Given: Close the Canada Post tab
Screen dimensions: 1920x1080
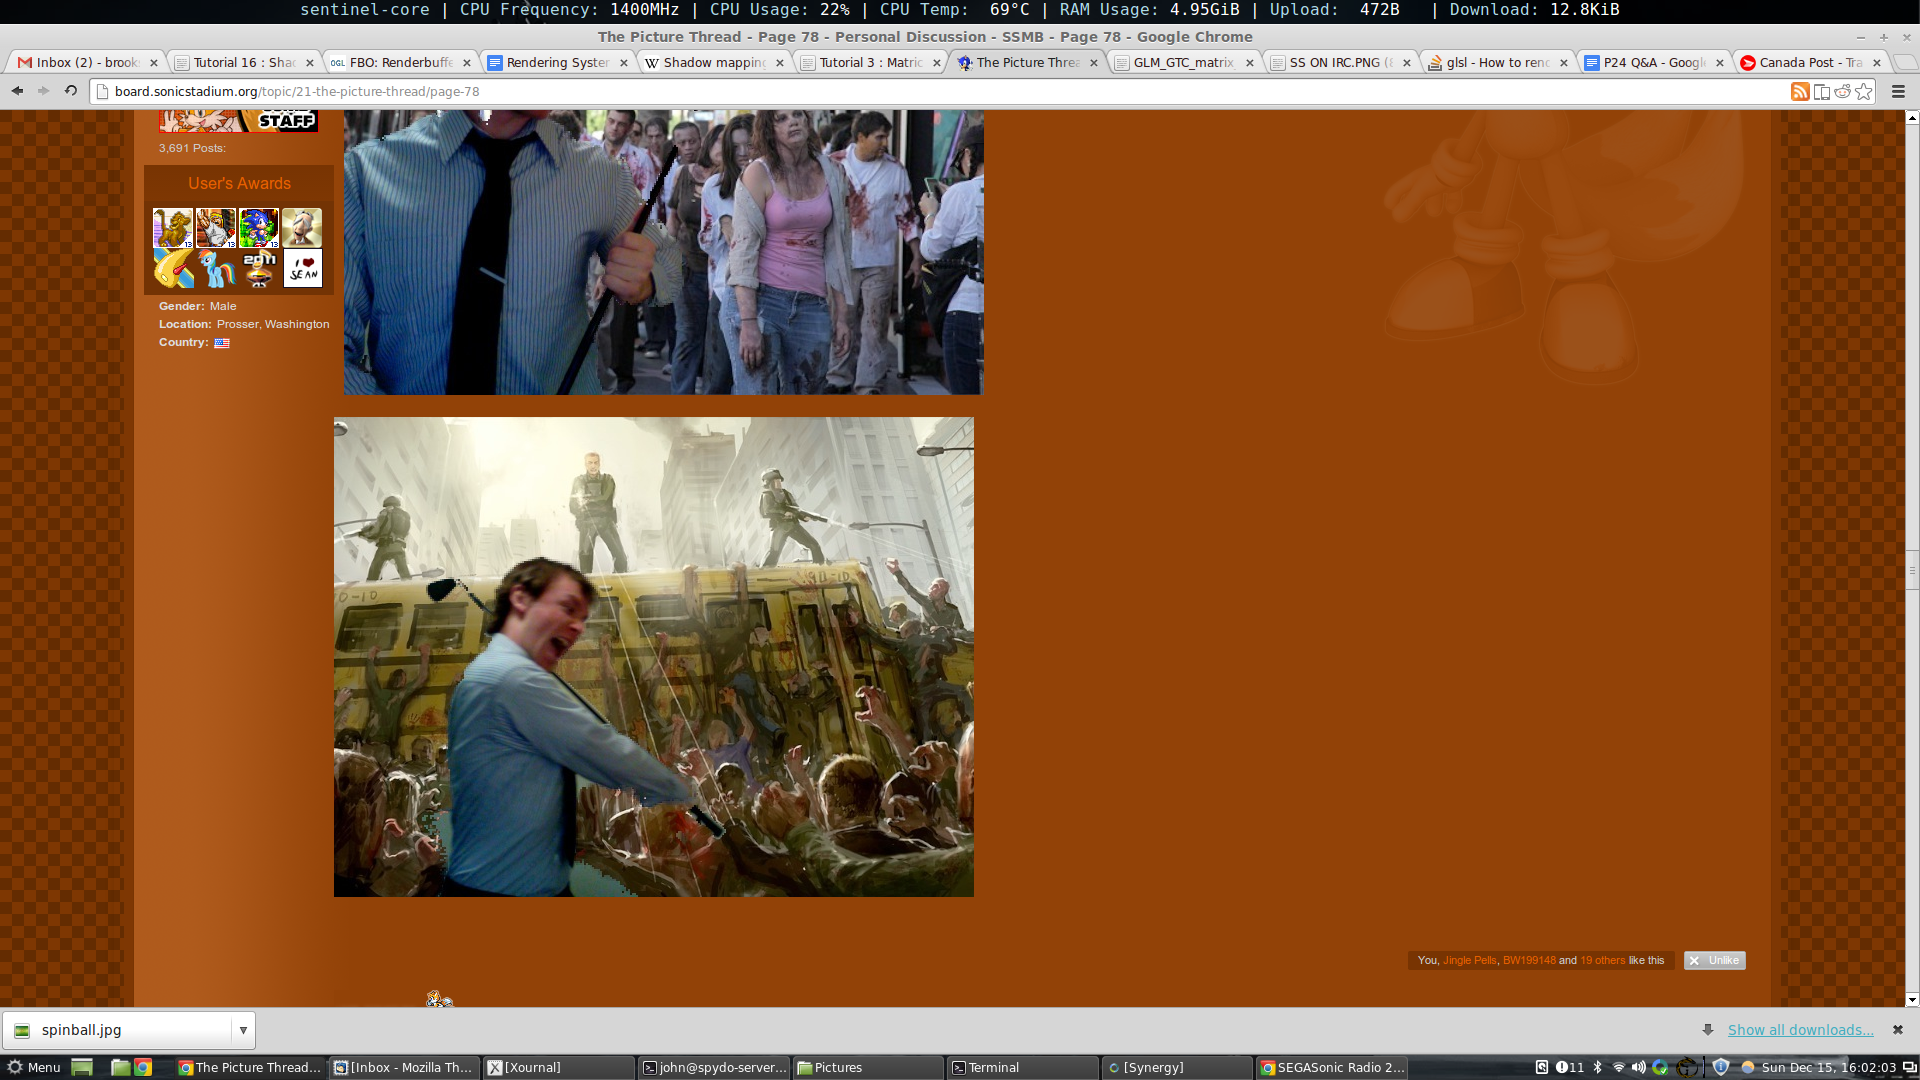Looking at the screenshot, I should tap(1877, 62).
